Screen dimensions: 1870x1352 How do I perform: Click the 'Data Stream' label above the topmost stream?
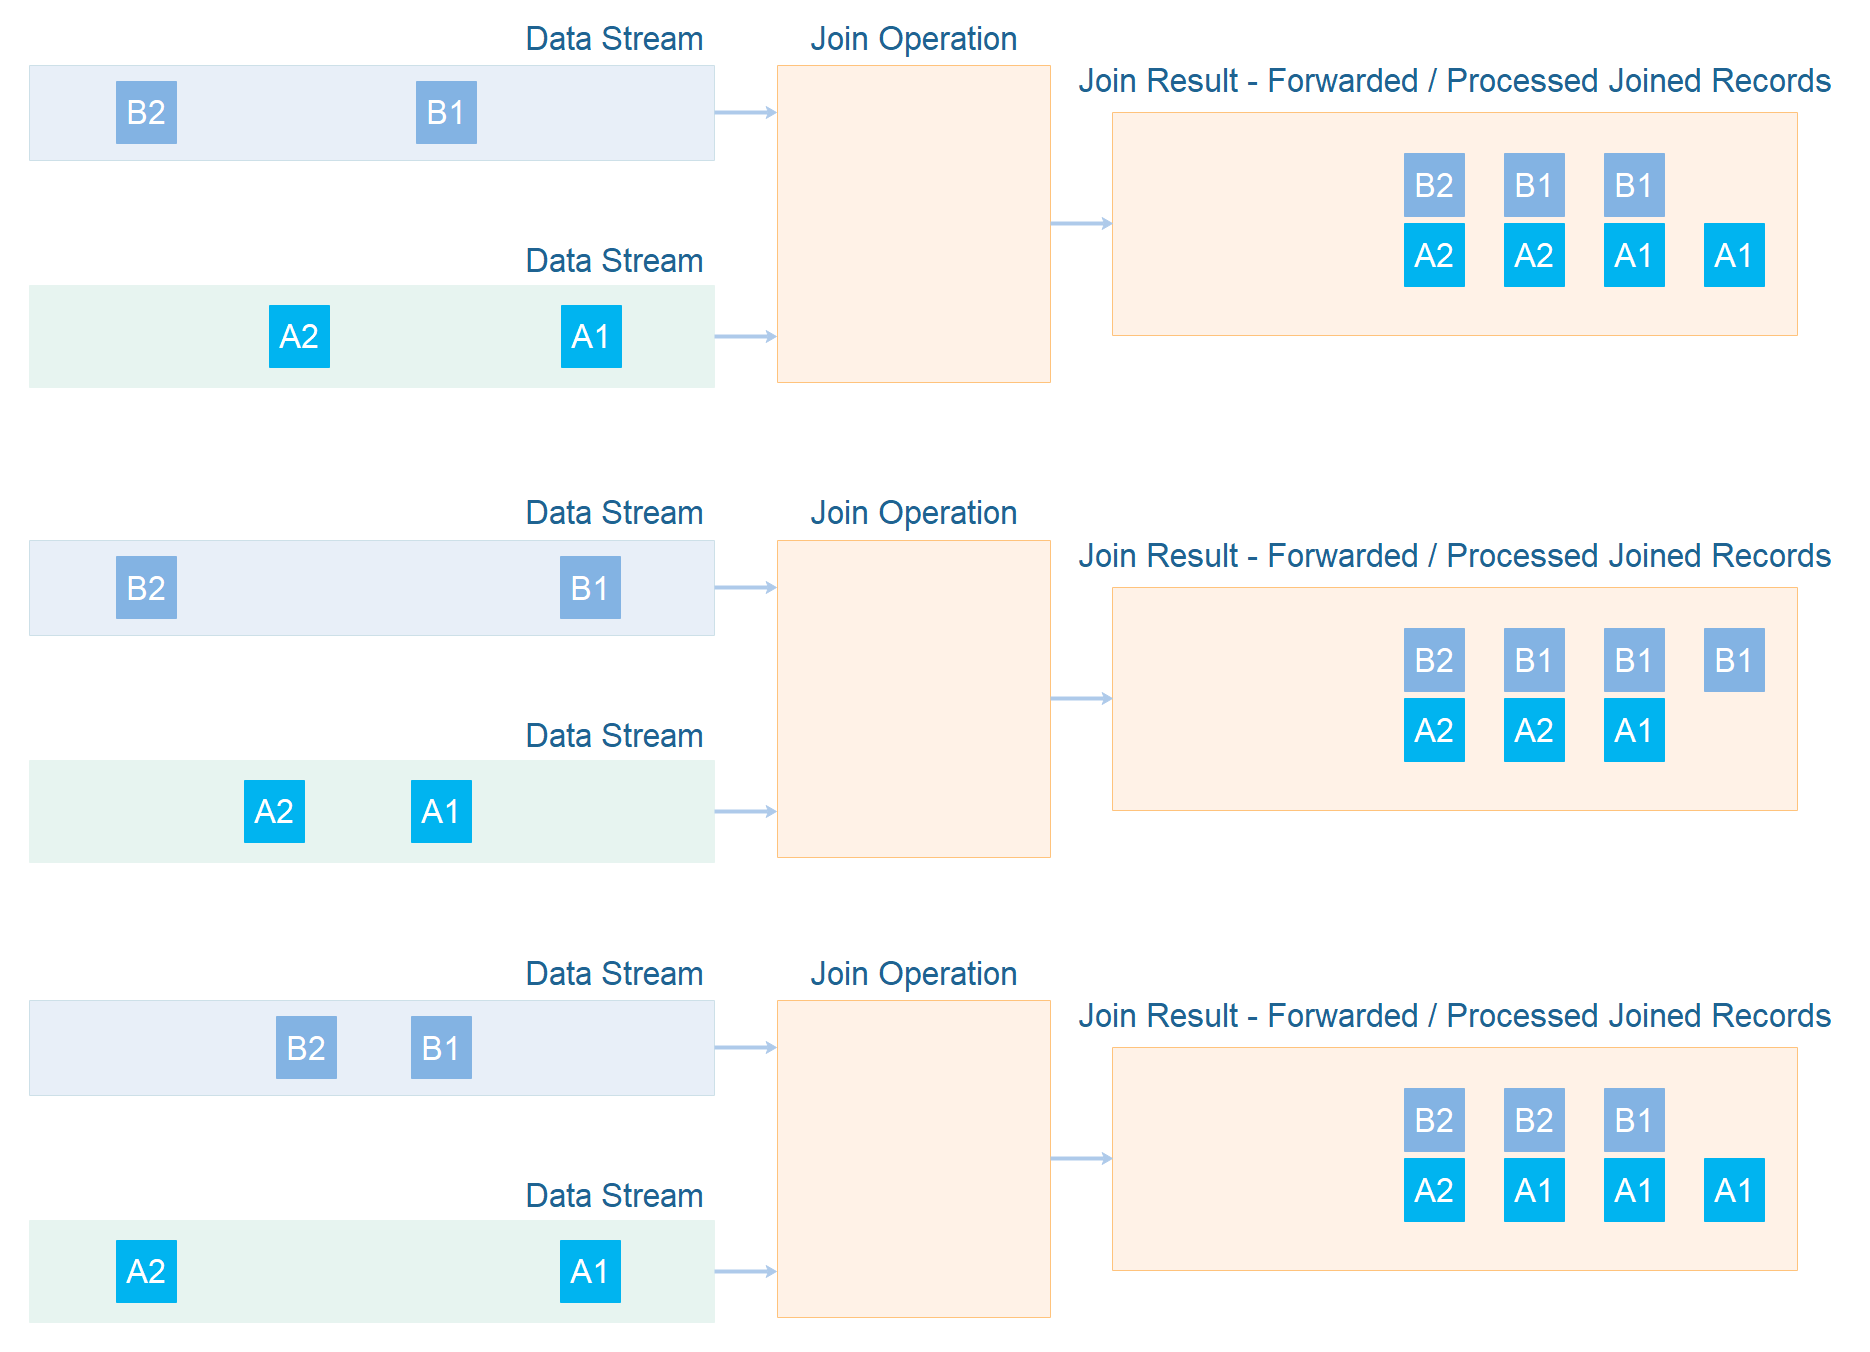click(x=614, y=39)
